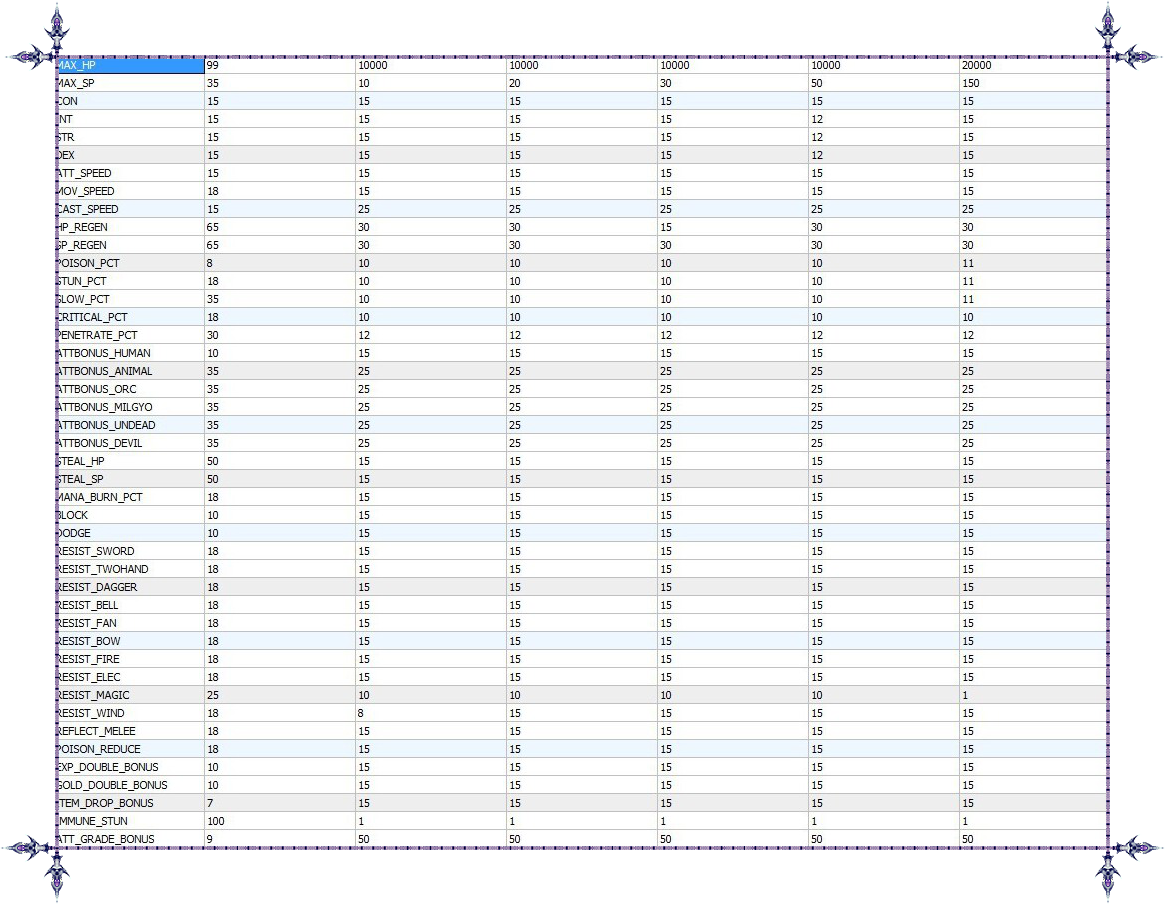Select the CRITICAL_PCT row label

click(92, 317)
